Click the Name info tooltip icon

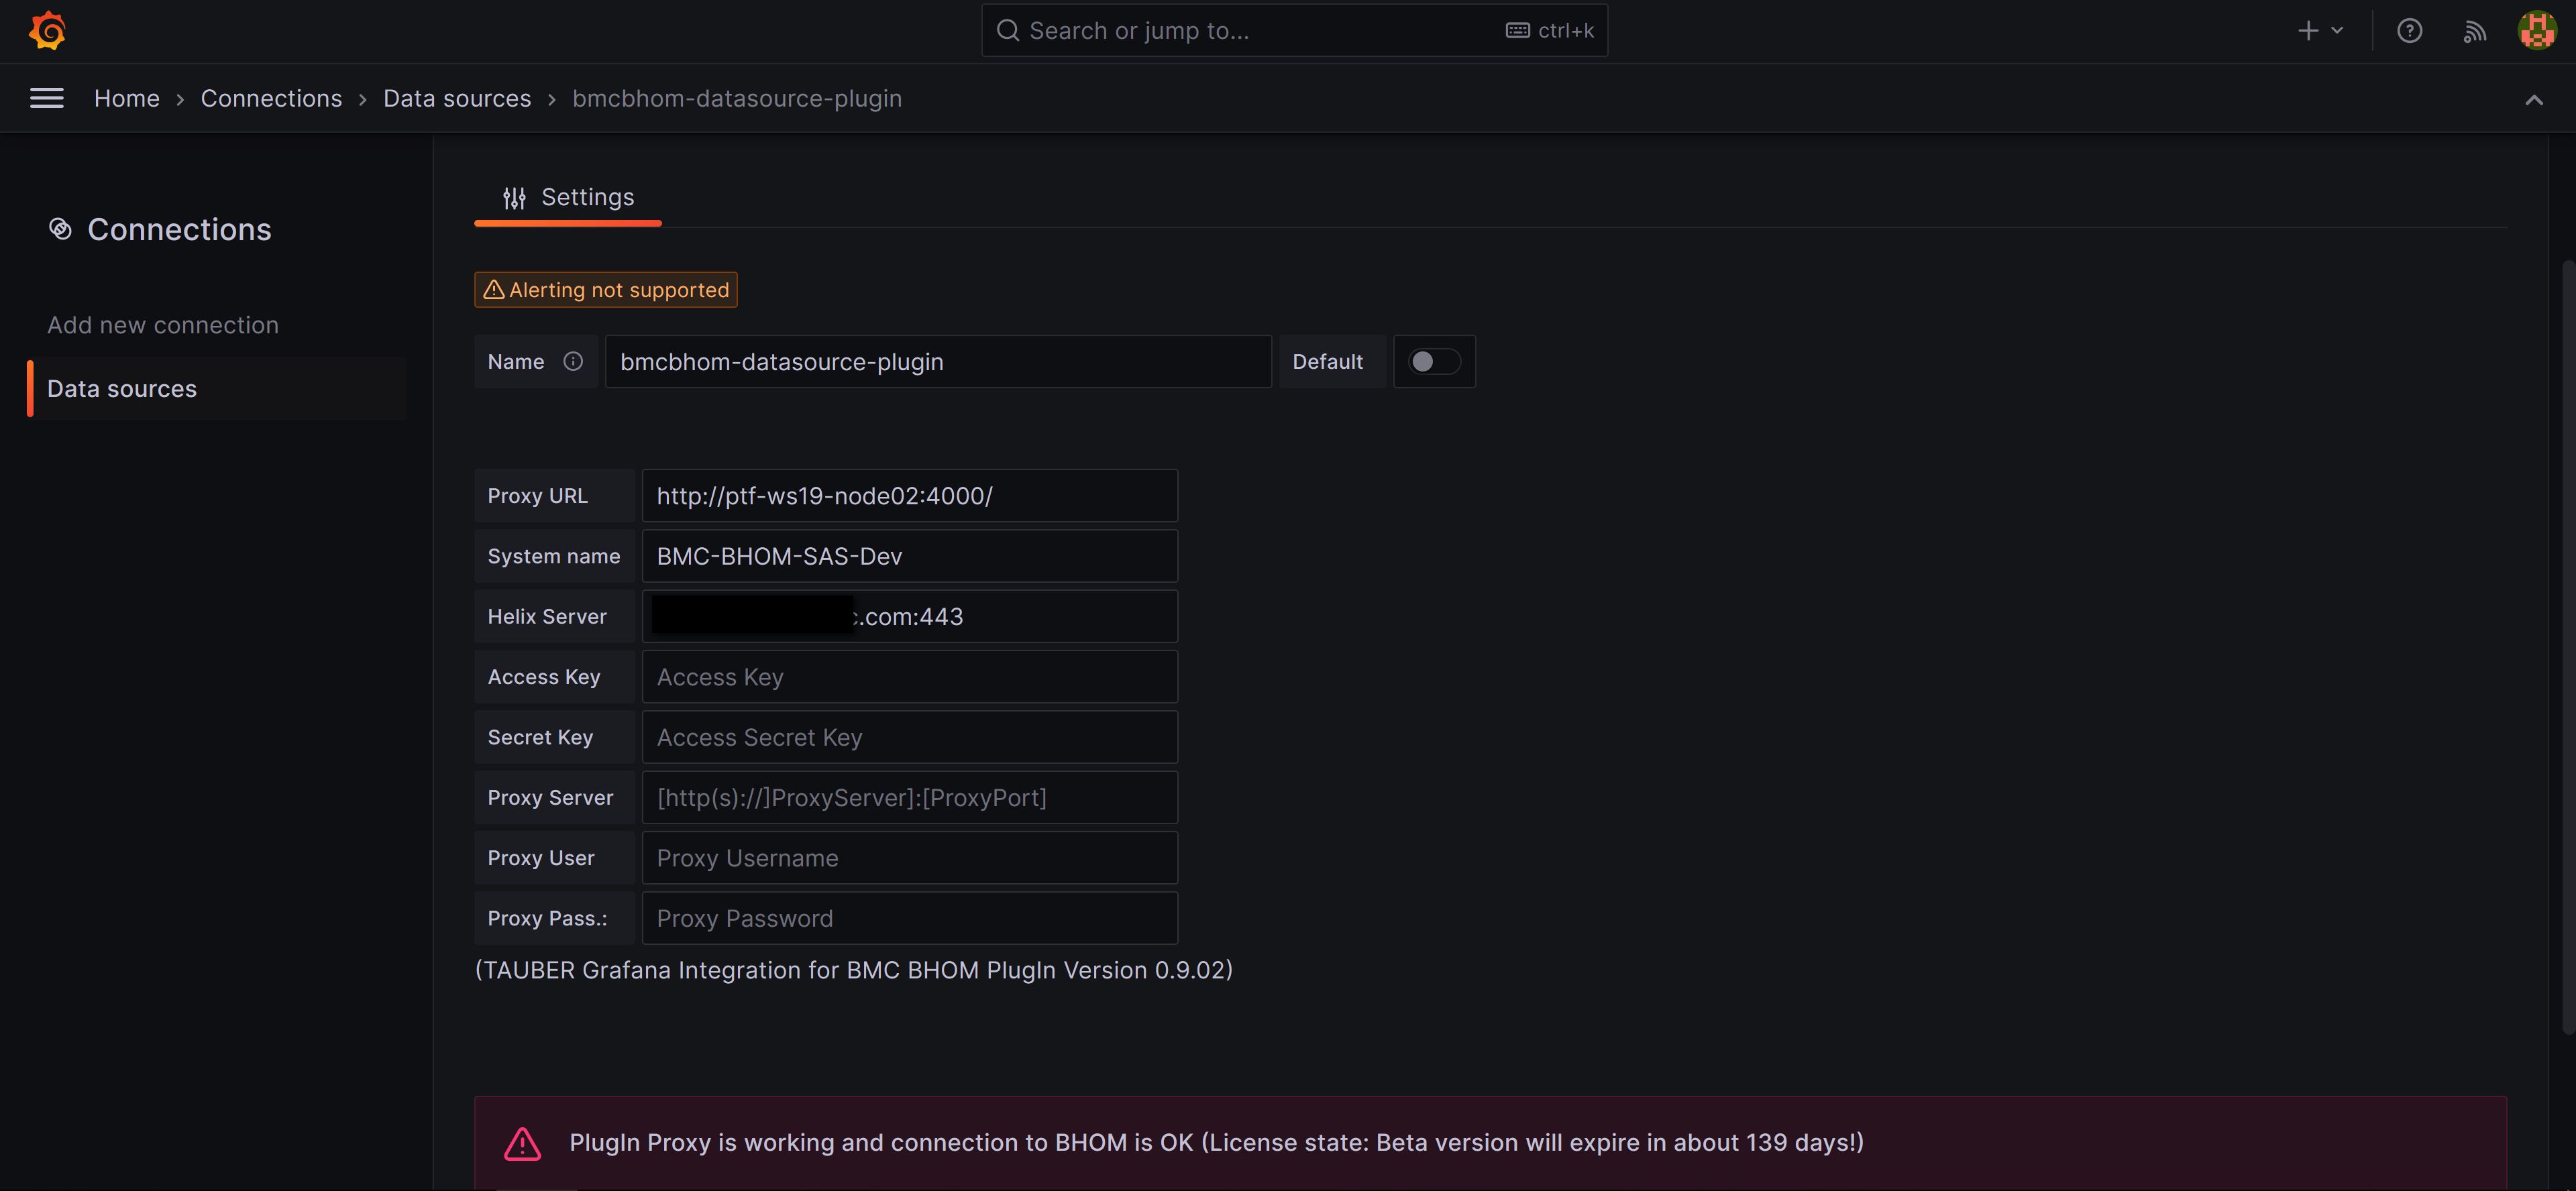point(573,361)
